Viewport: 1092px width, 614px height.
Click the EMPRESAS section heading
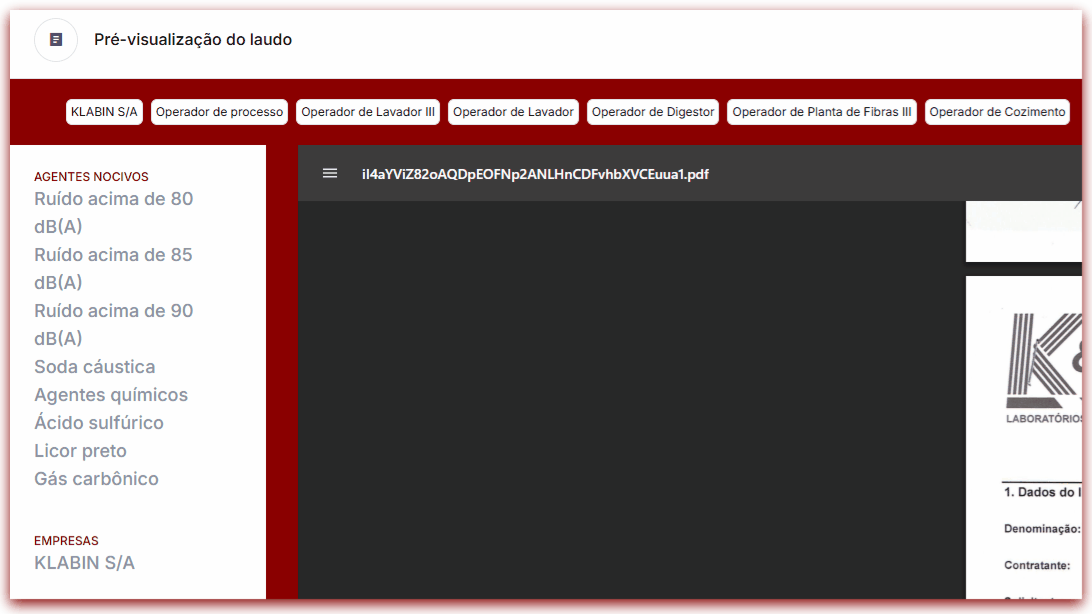click(66, 541)
